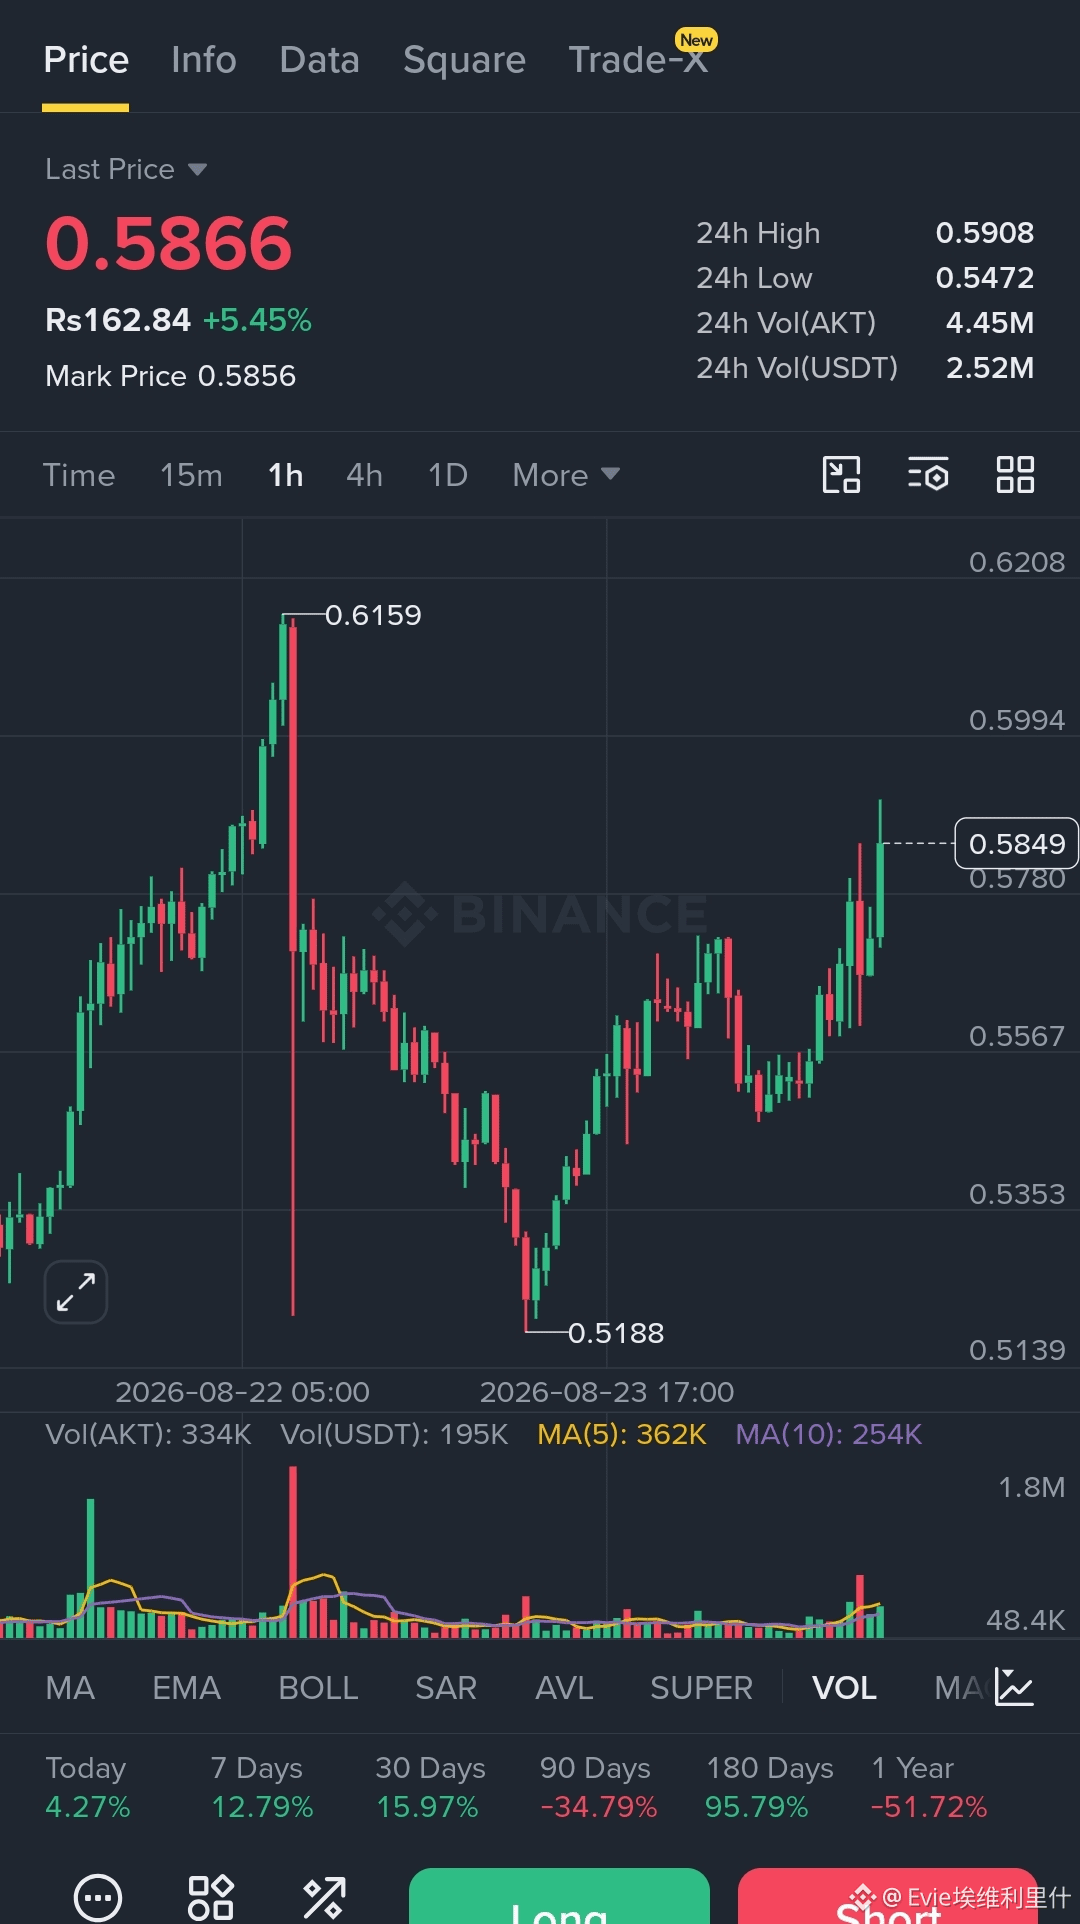Tap the Vol(USDT): 195K label
This screenshot has height=1924, width=1080.
pyautogui.click(x=394, y=1434)
